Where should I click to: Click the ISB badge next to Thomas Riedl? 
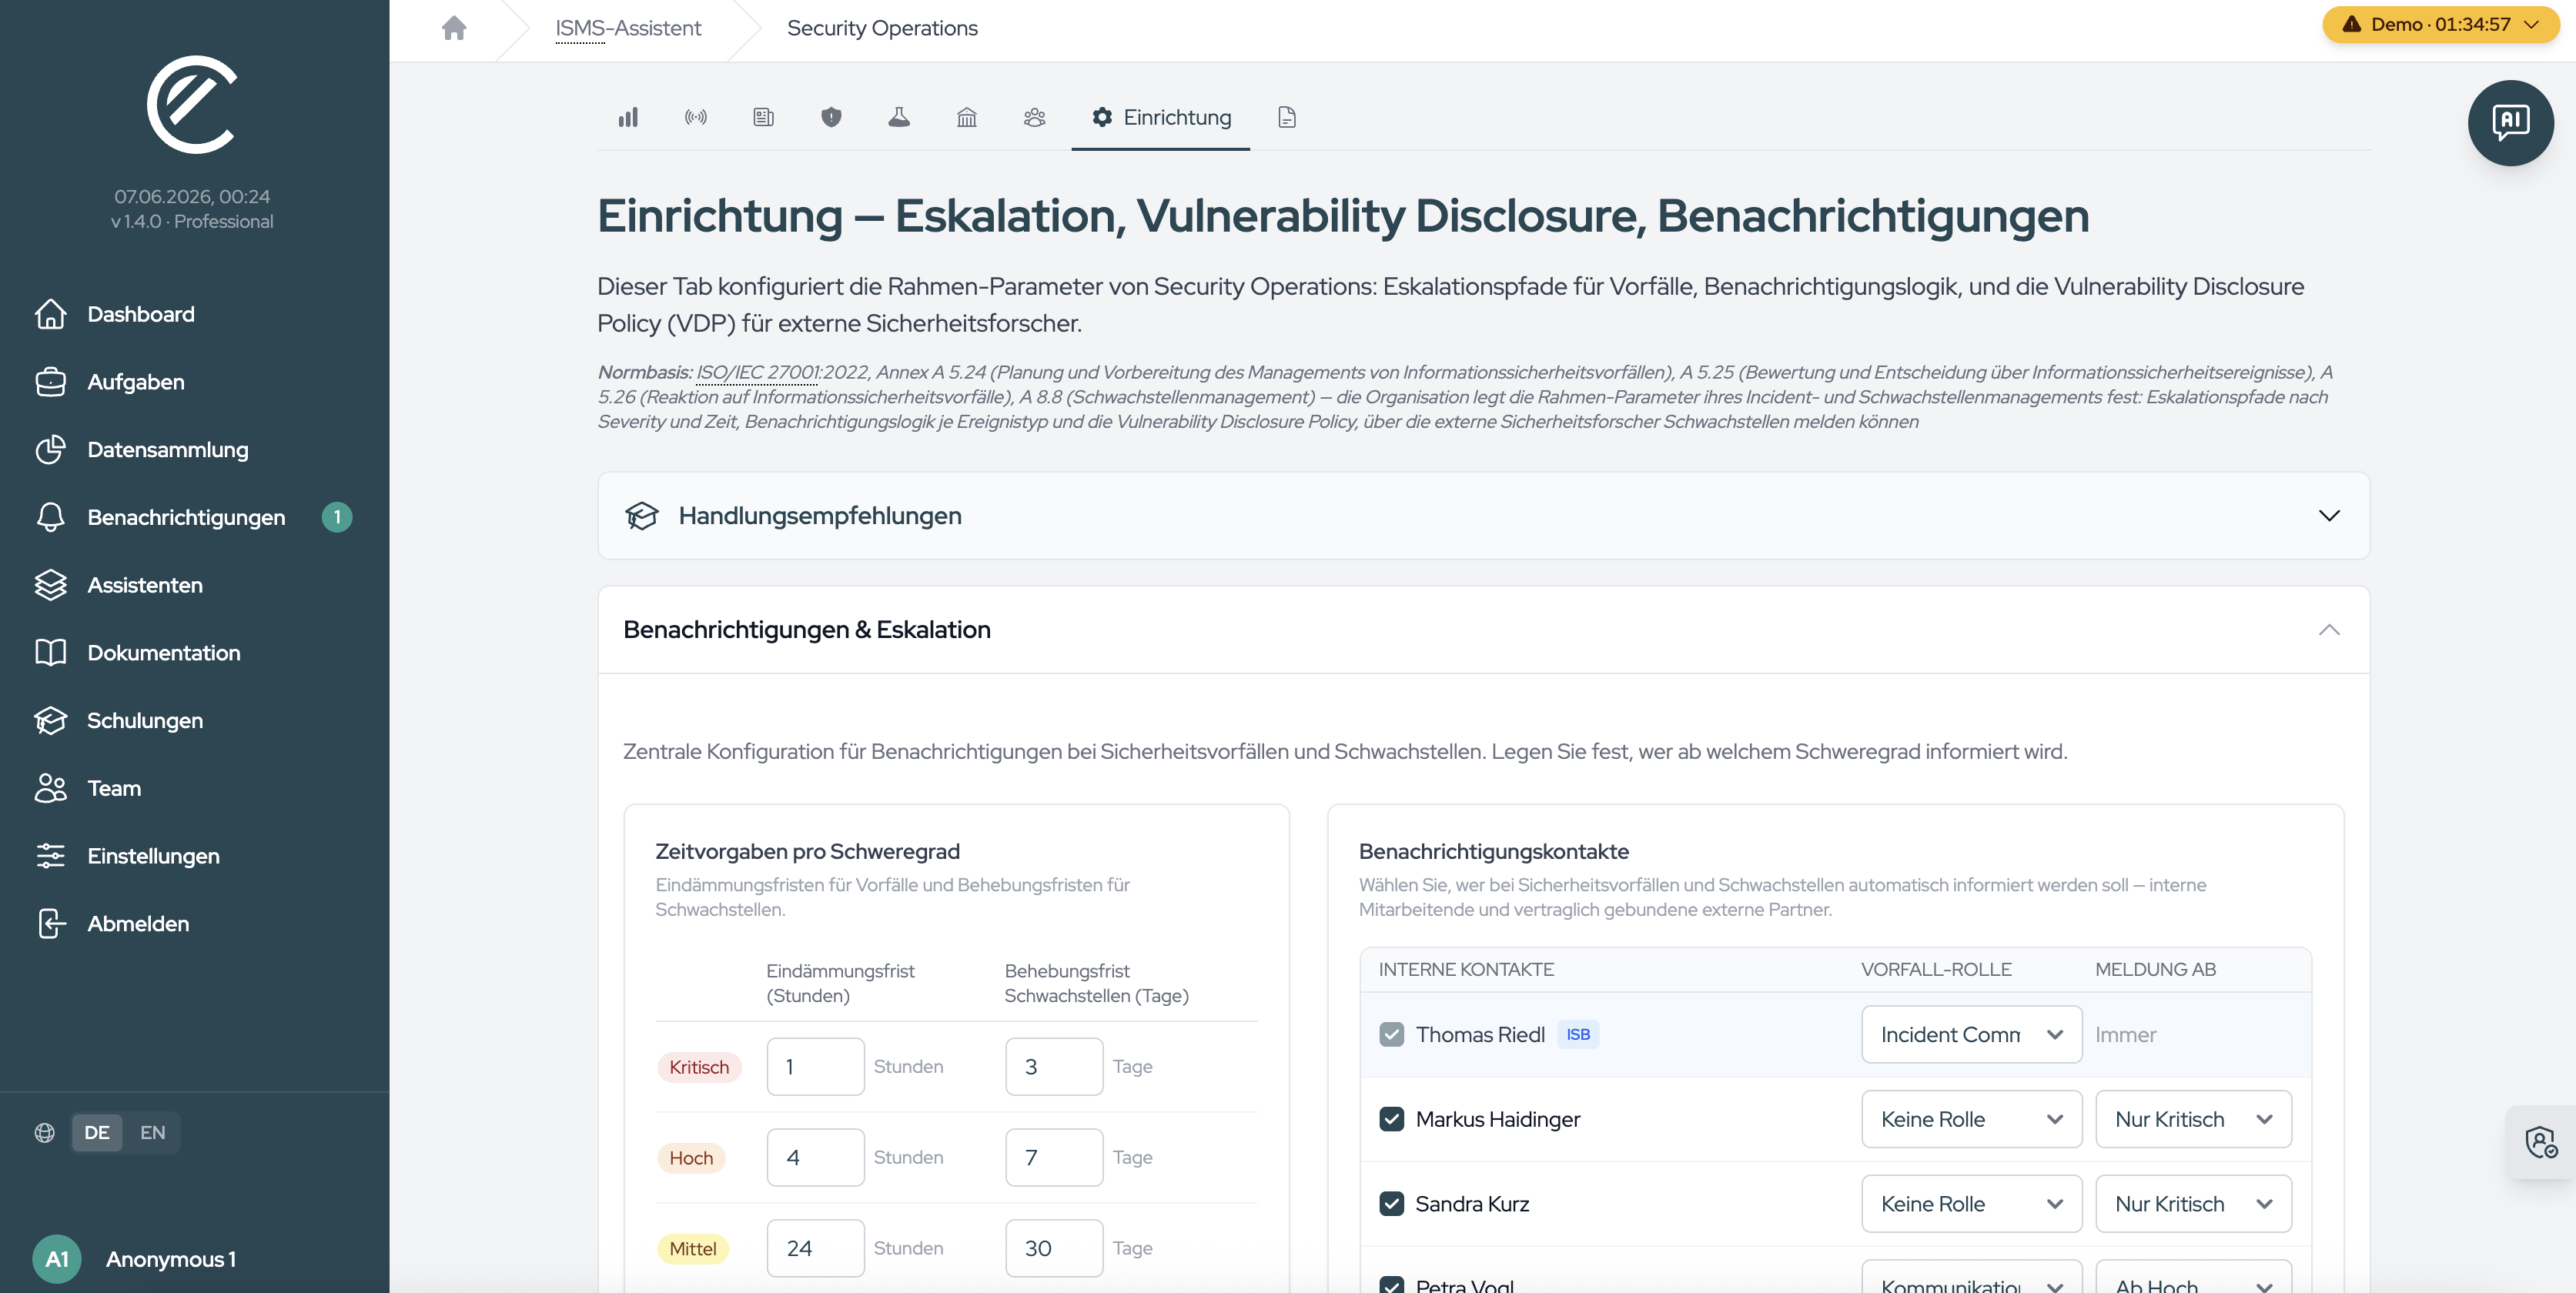click(1578, 1035)
